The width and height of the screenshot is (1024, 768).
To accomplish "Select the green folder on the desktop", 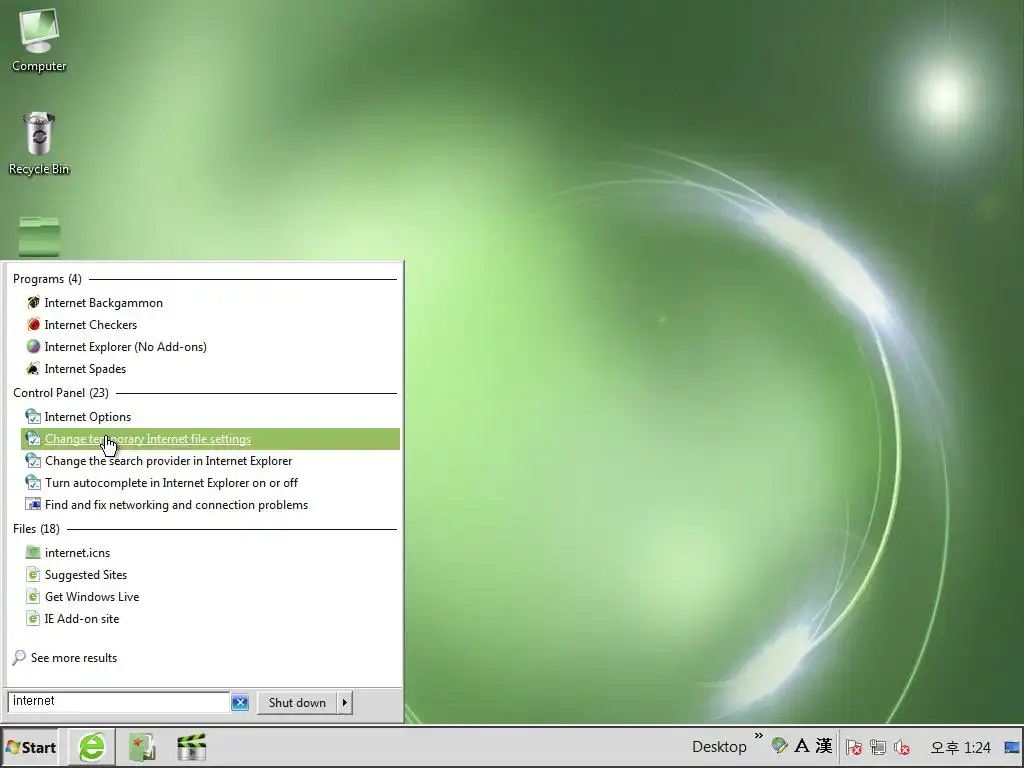I will 39,236.
